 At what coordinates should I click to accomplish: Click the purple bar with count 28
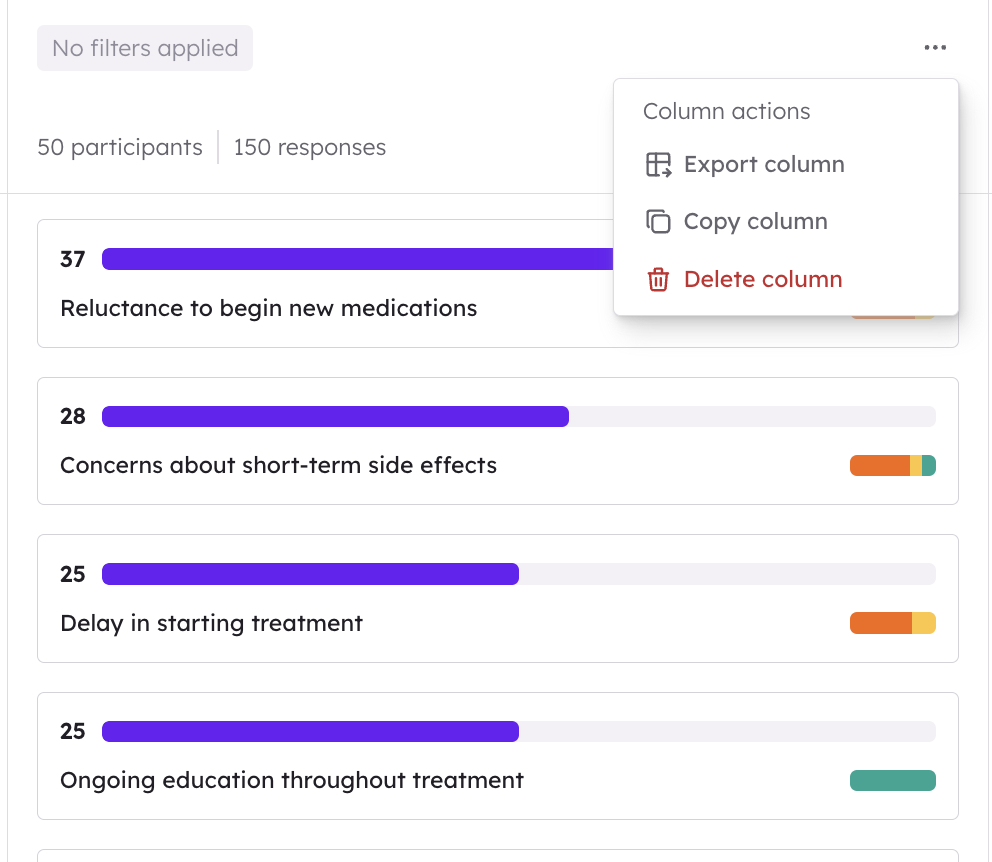coord(335,416)
